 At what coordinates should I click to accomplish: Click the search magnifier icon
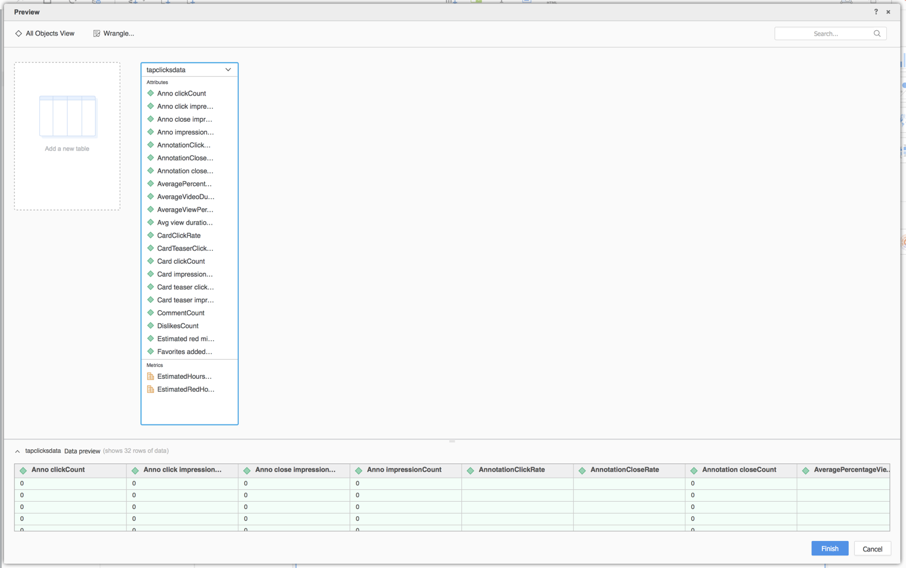pyautogui.click(x=877, y=34)
